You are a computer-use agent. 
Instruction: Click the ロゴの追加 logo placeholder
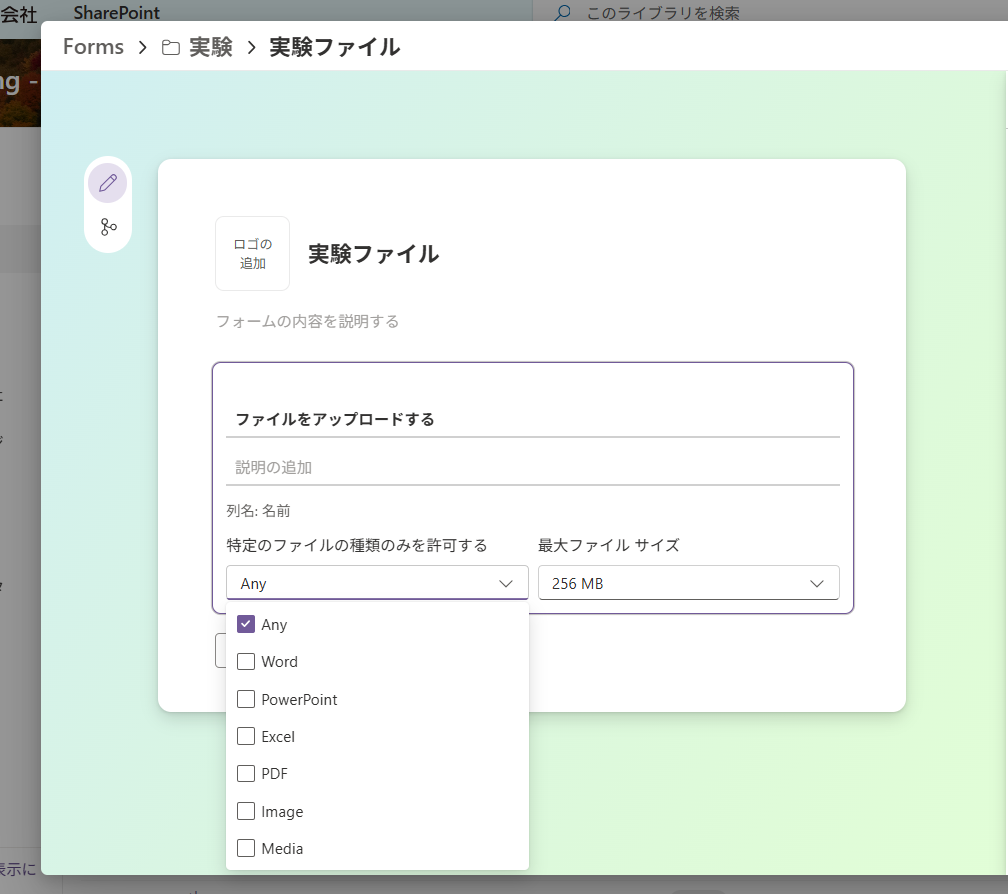(252, 254)
